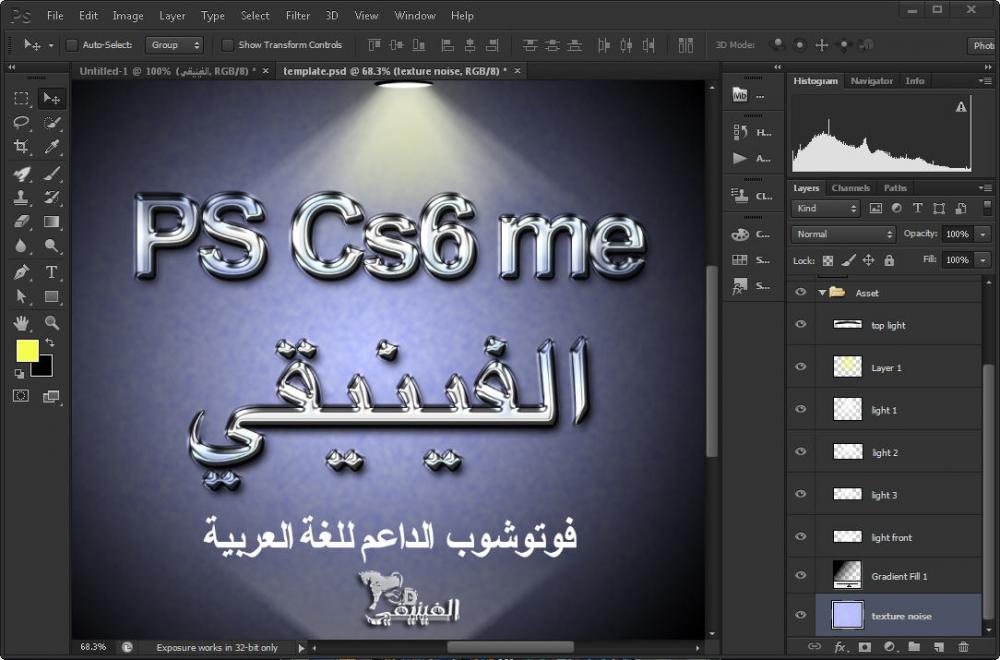The height and width of the screenshot is (660, 1000).
Task: Select the Rectangular Marquee tool
Action: click(x=22, y=98)
